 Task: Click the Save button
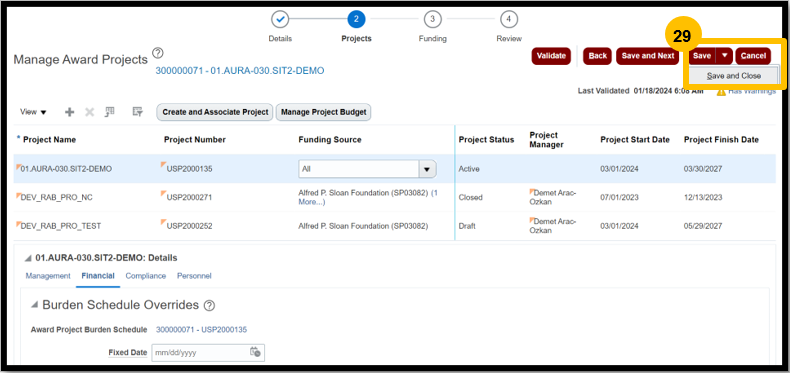pyautogui.click(x=702, y=56)
